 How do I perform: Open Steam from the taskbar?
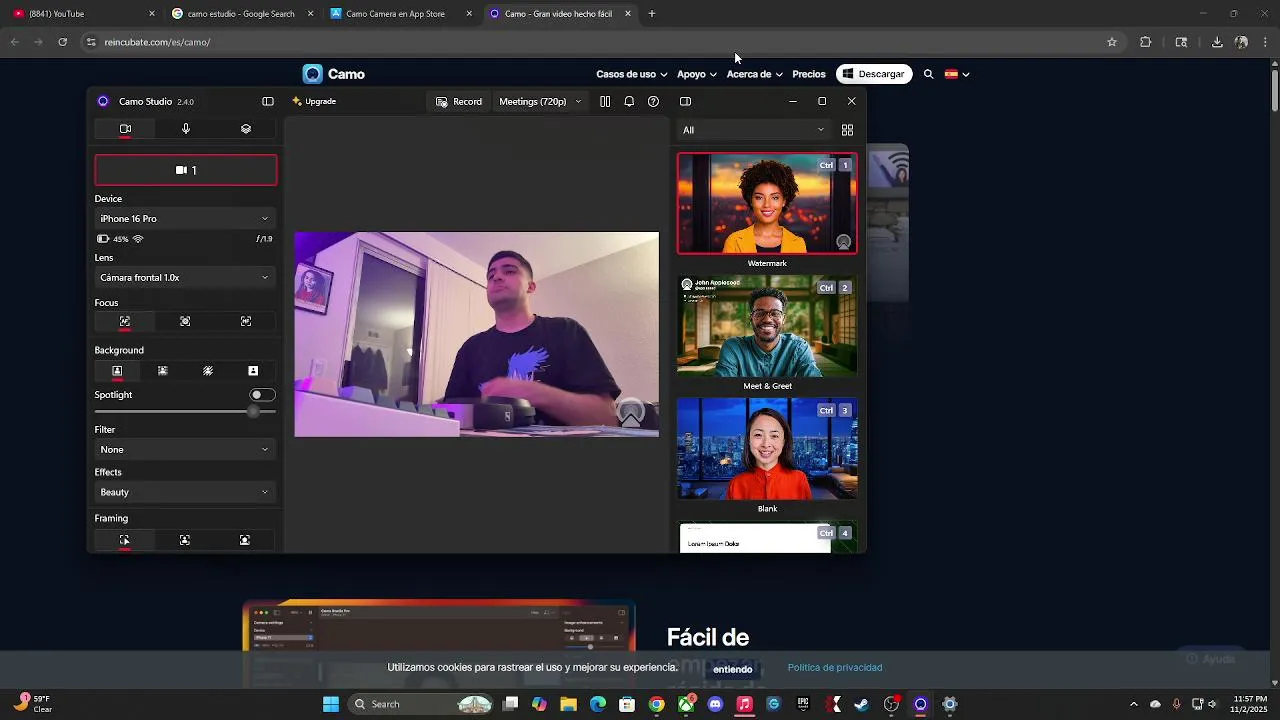(x=862, y=704)
